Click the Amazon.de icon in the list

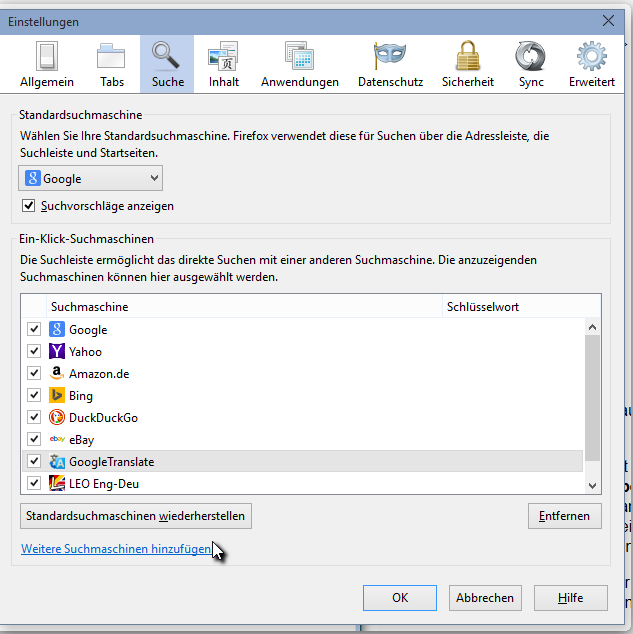pyautogui.click(x=57, y=373)
